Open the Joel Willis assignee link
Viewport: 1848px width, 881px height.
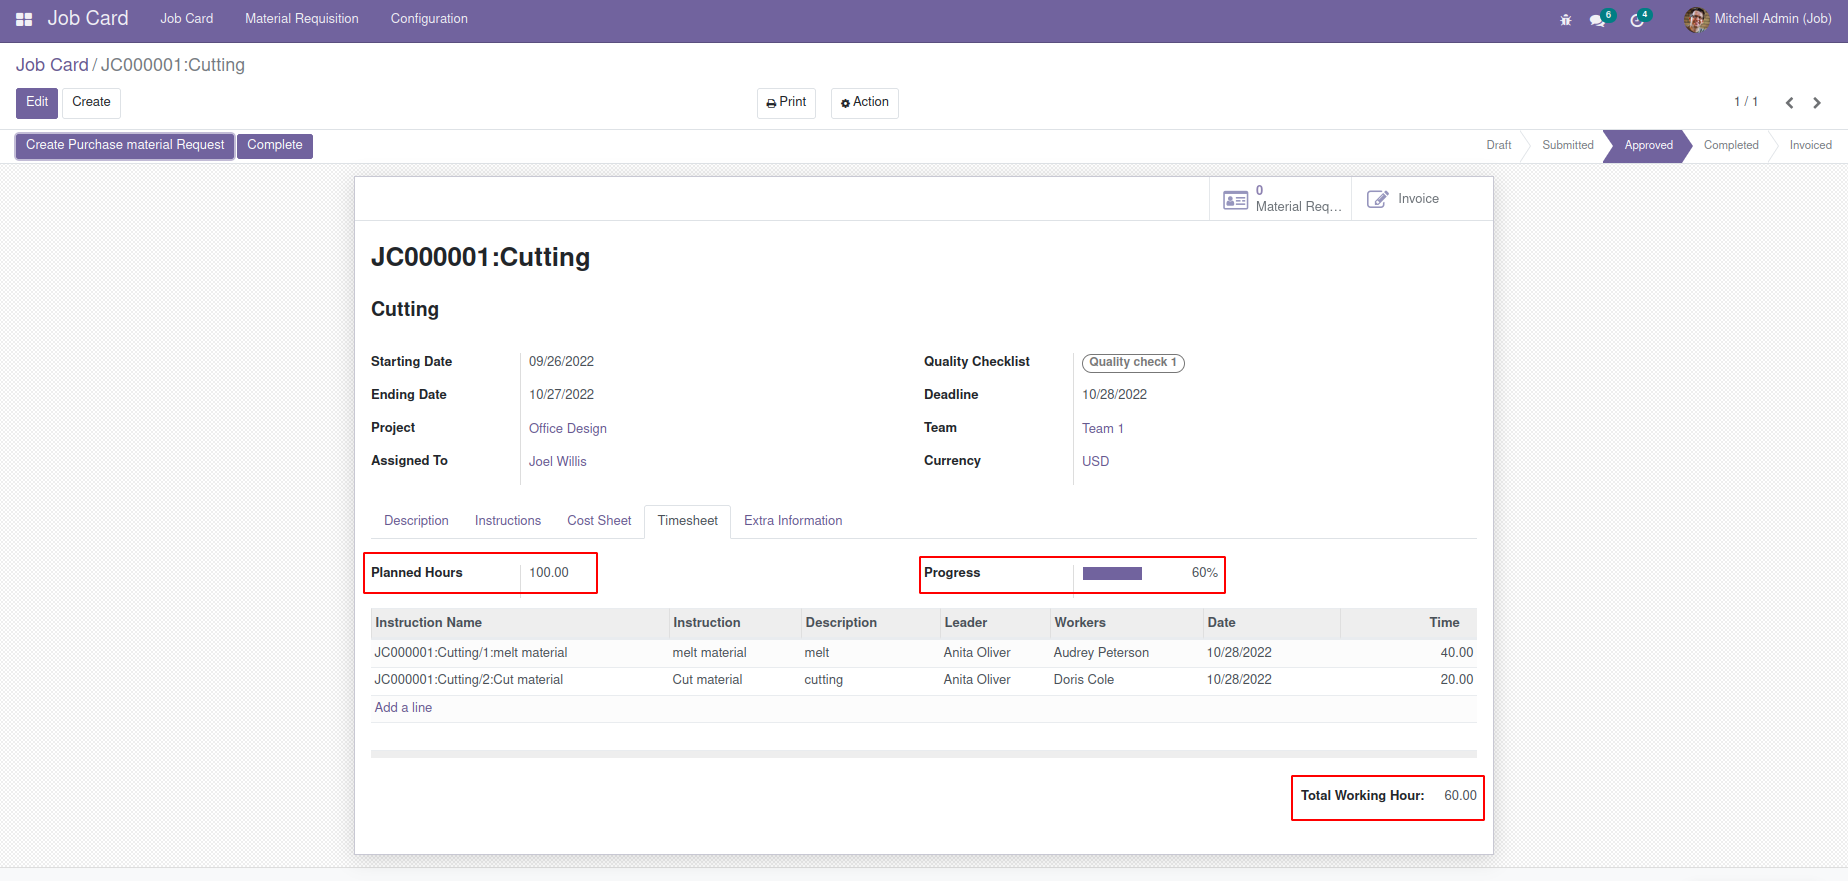coord(558,462)
